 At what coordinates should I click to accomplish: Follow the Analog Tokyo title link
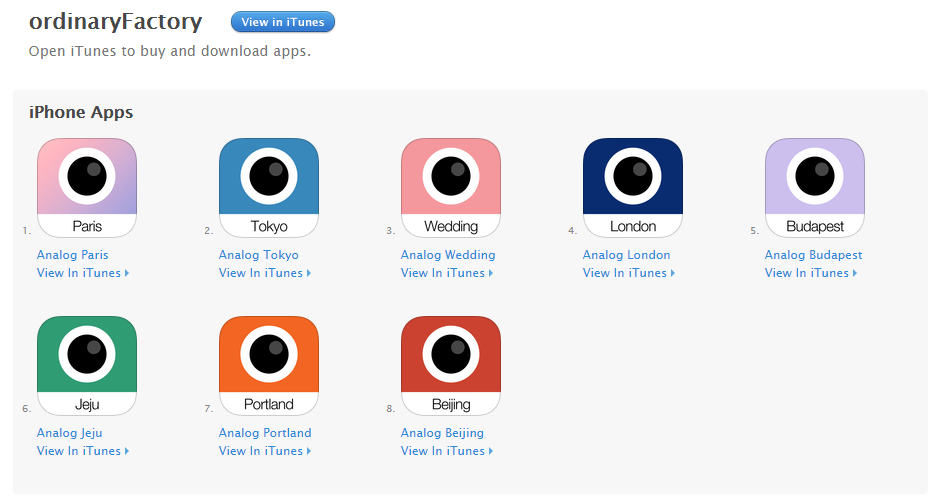259,255
